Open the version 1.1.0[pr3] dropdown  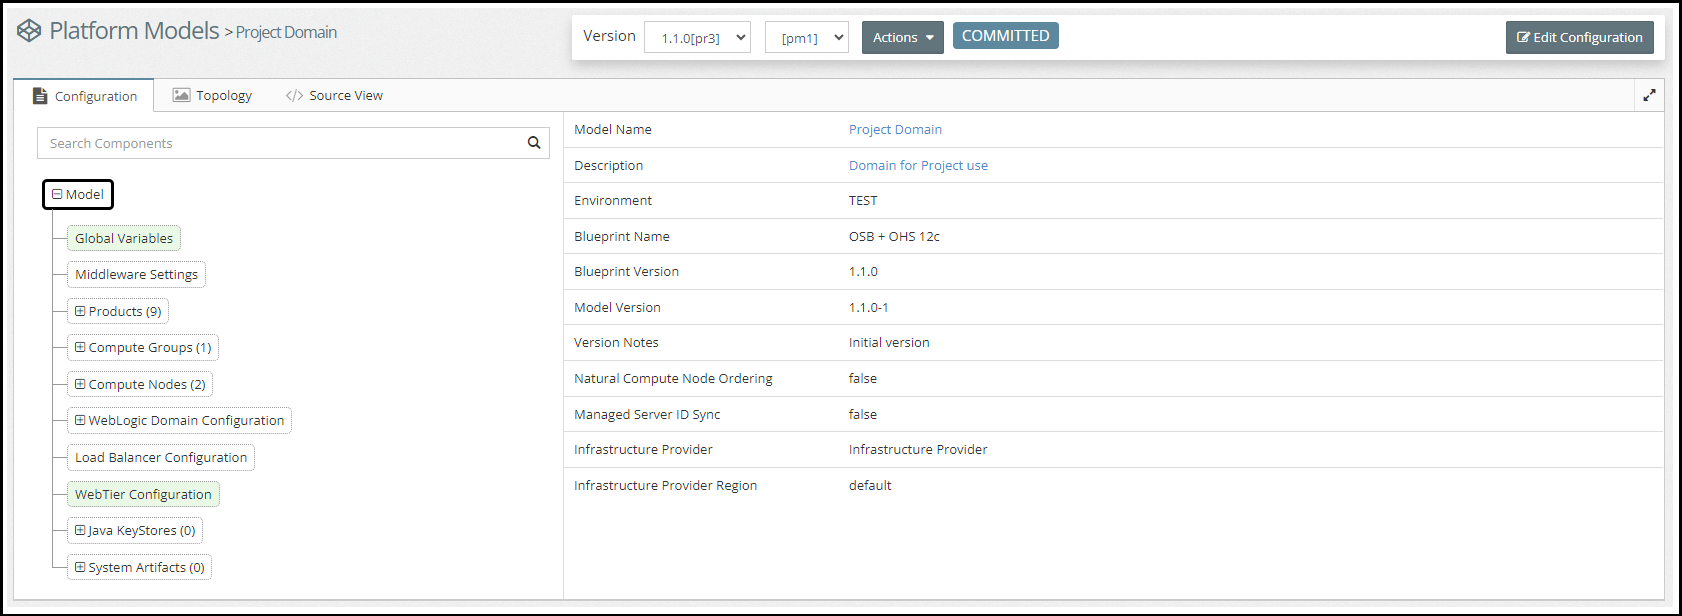coord(697,38)
